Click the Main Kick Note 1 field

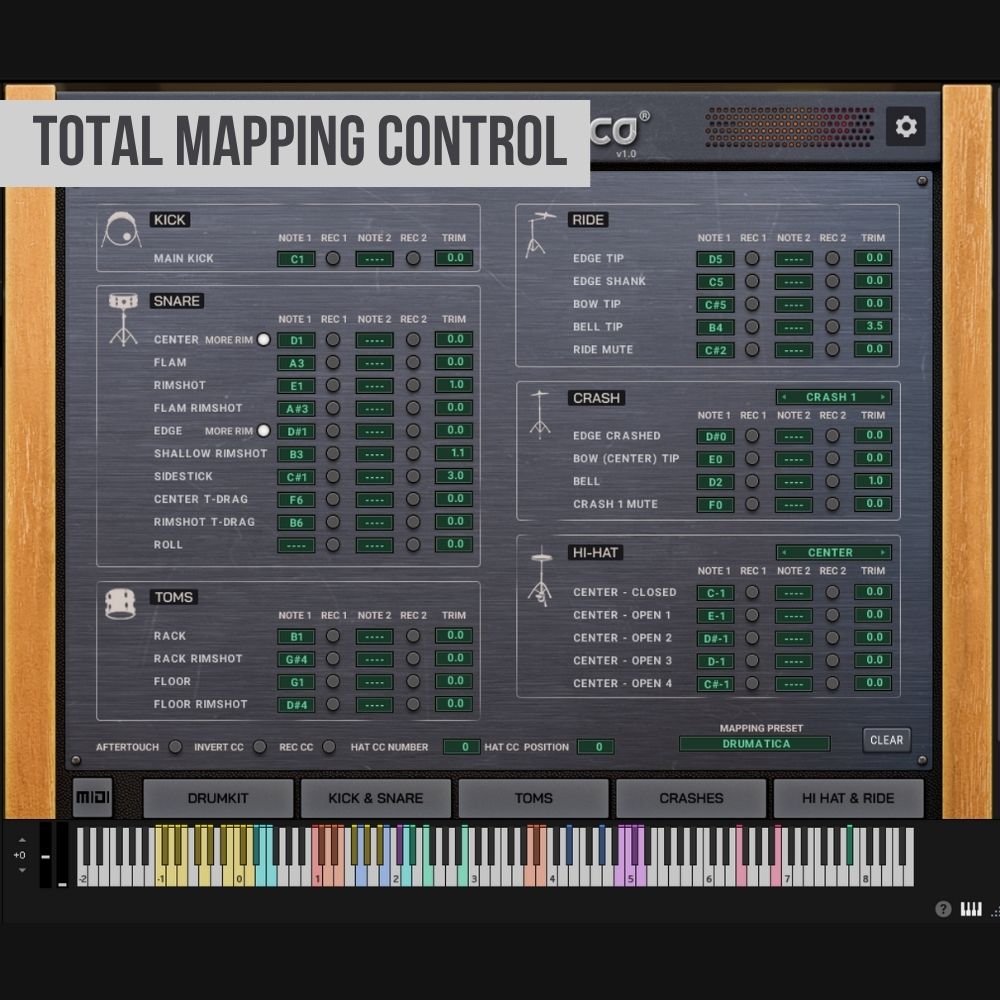point(296,259)
